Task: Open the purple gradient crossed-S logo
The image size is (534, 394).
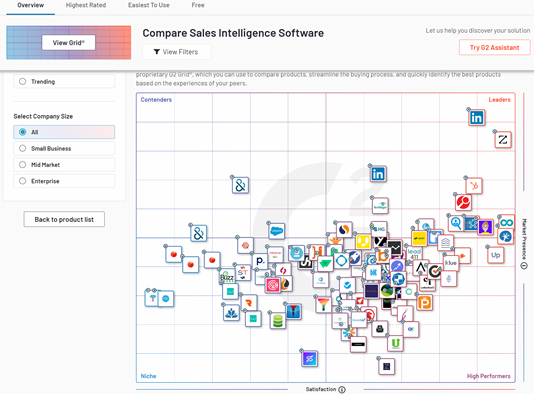Action: (x=310, y=358)
